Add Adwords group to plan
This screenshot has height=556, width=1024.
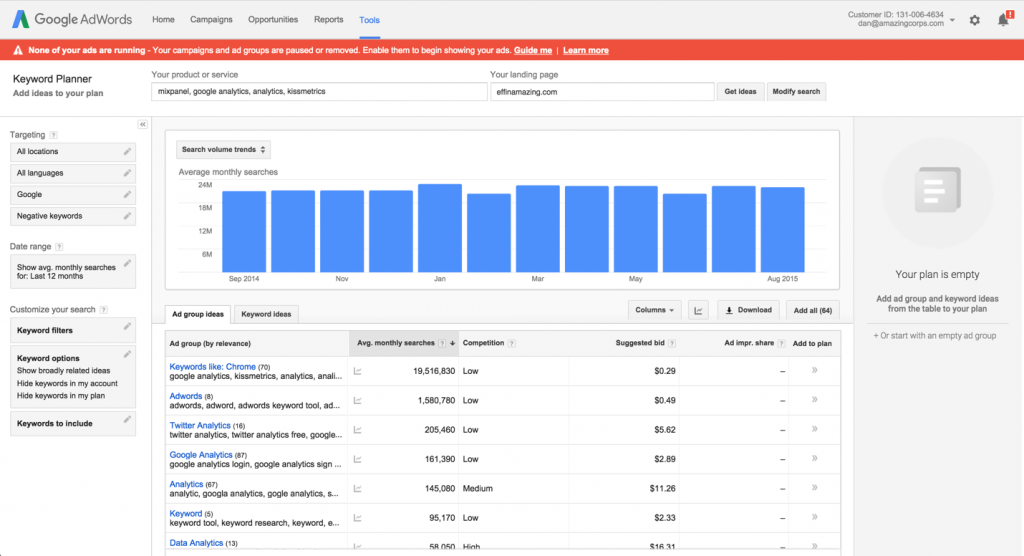click(814, 400)
